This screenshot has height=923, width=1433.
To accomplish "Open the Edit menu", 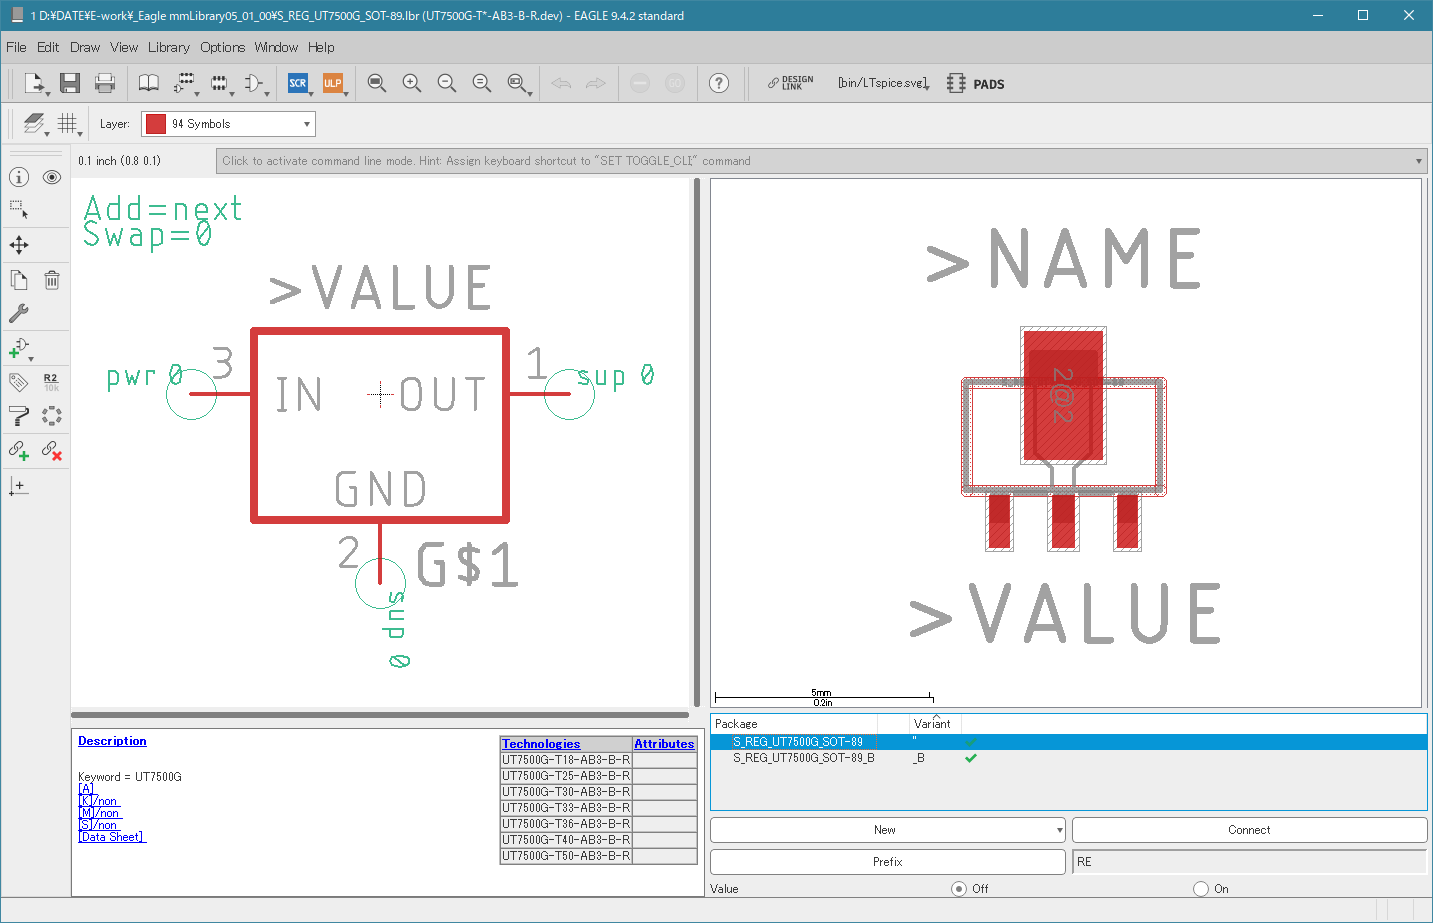I will (48, 47).
